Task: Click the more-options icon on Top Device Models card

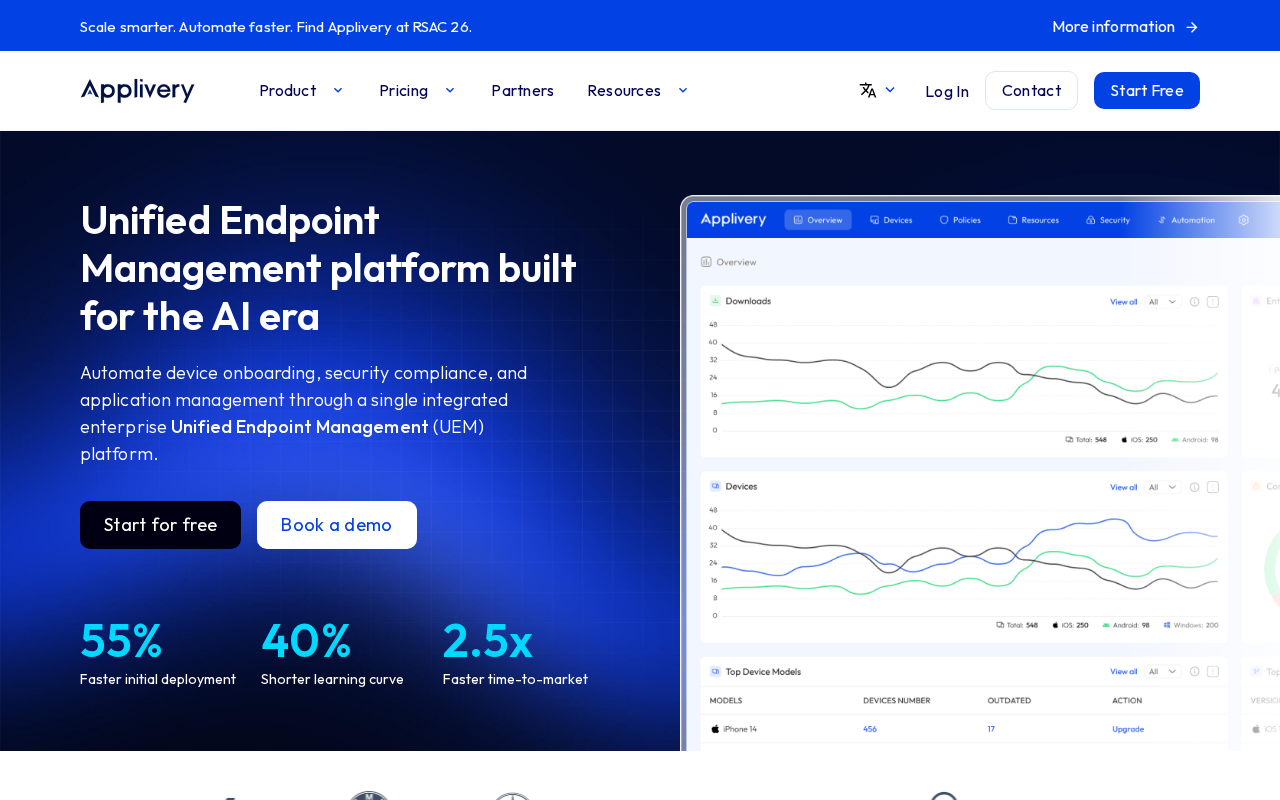Action: click(x=1213, y=671)
